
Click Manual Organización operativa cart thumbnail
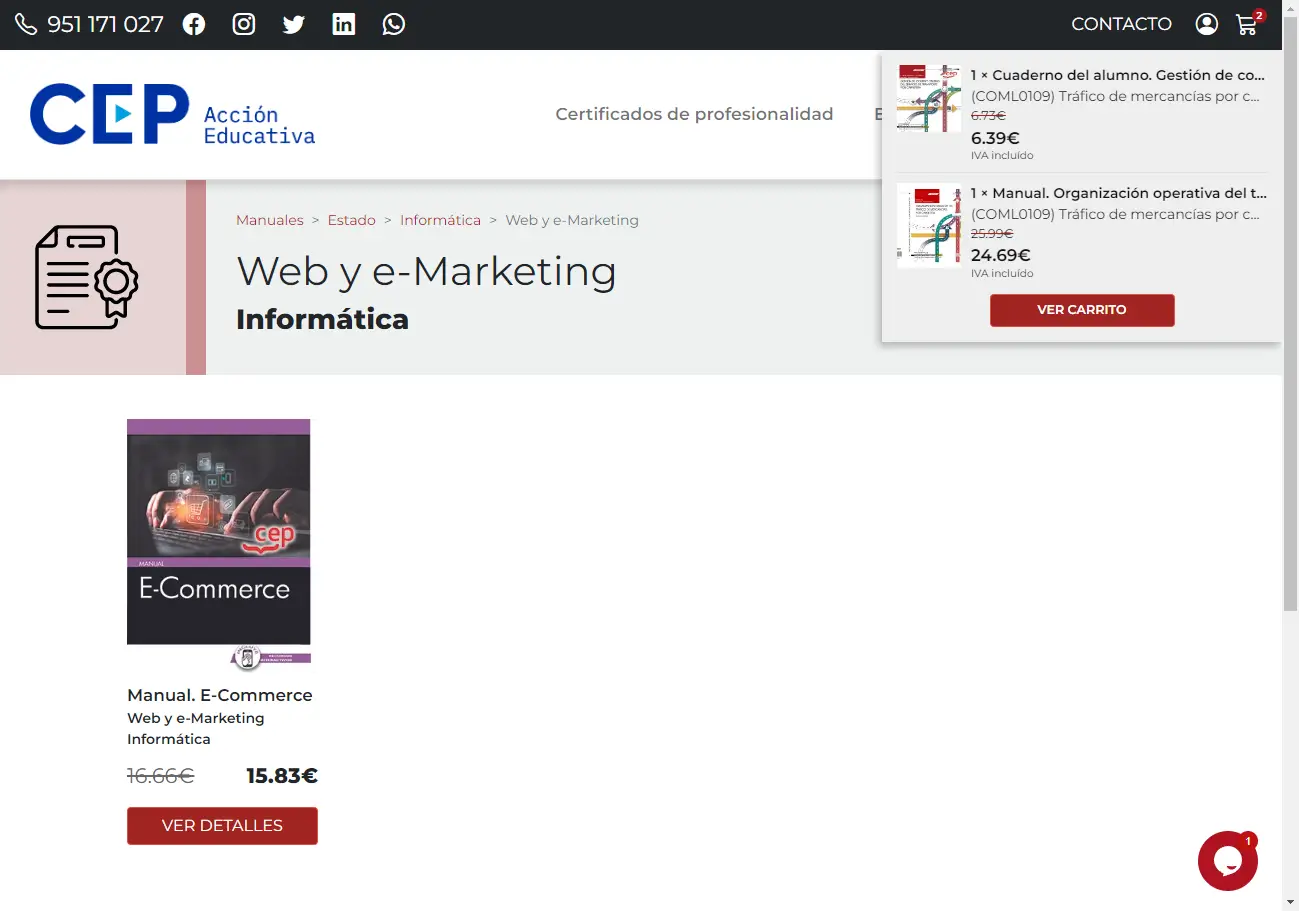929,226
